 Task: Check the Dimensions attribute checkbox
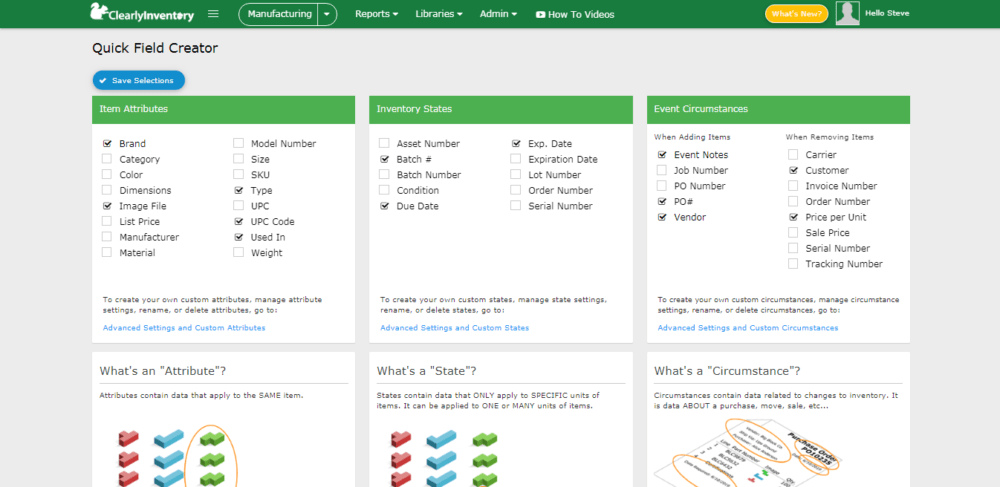(x=107, y=190)
